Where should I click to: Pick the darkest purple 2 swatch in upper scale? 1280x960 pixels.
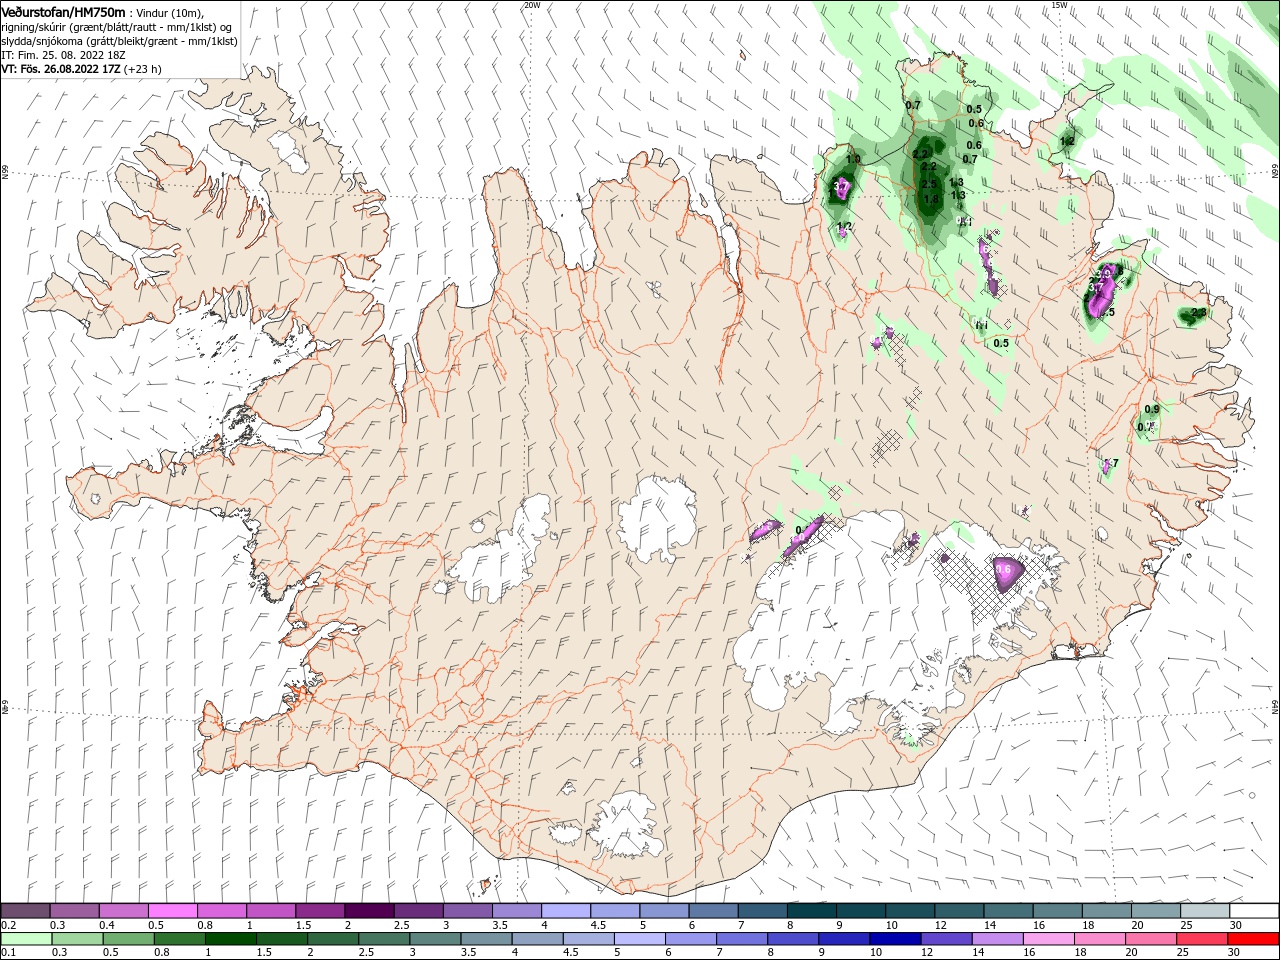(x=368, y=911)
